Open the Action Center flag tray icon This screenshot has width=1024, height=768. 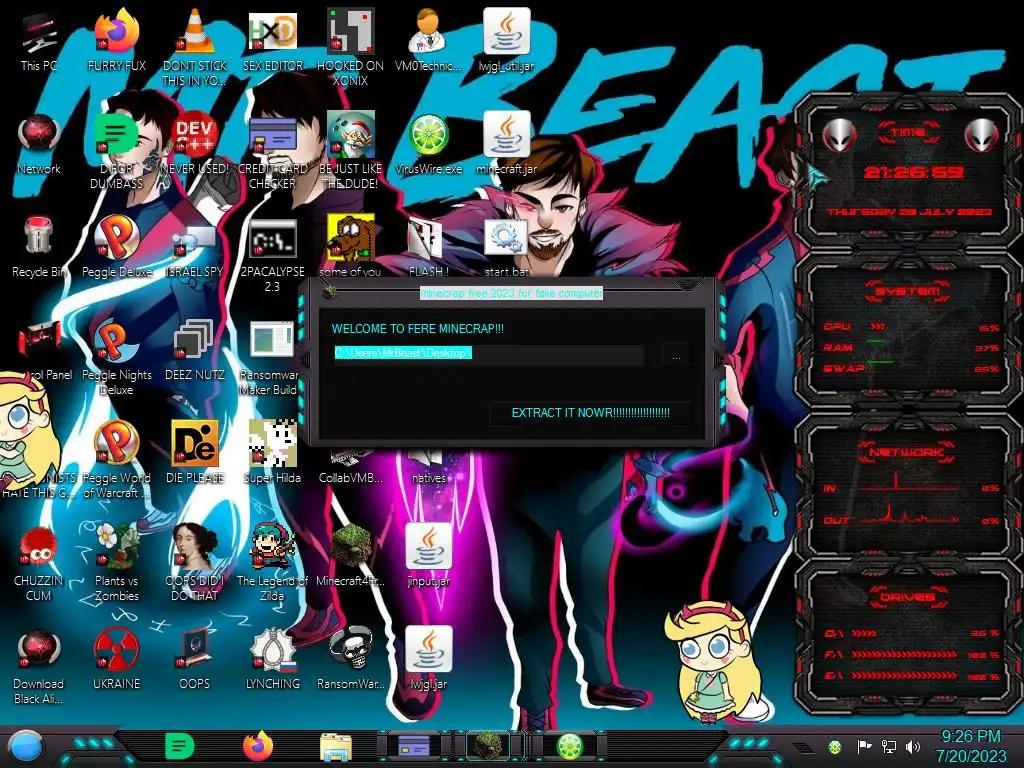coord(864,747)
